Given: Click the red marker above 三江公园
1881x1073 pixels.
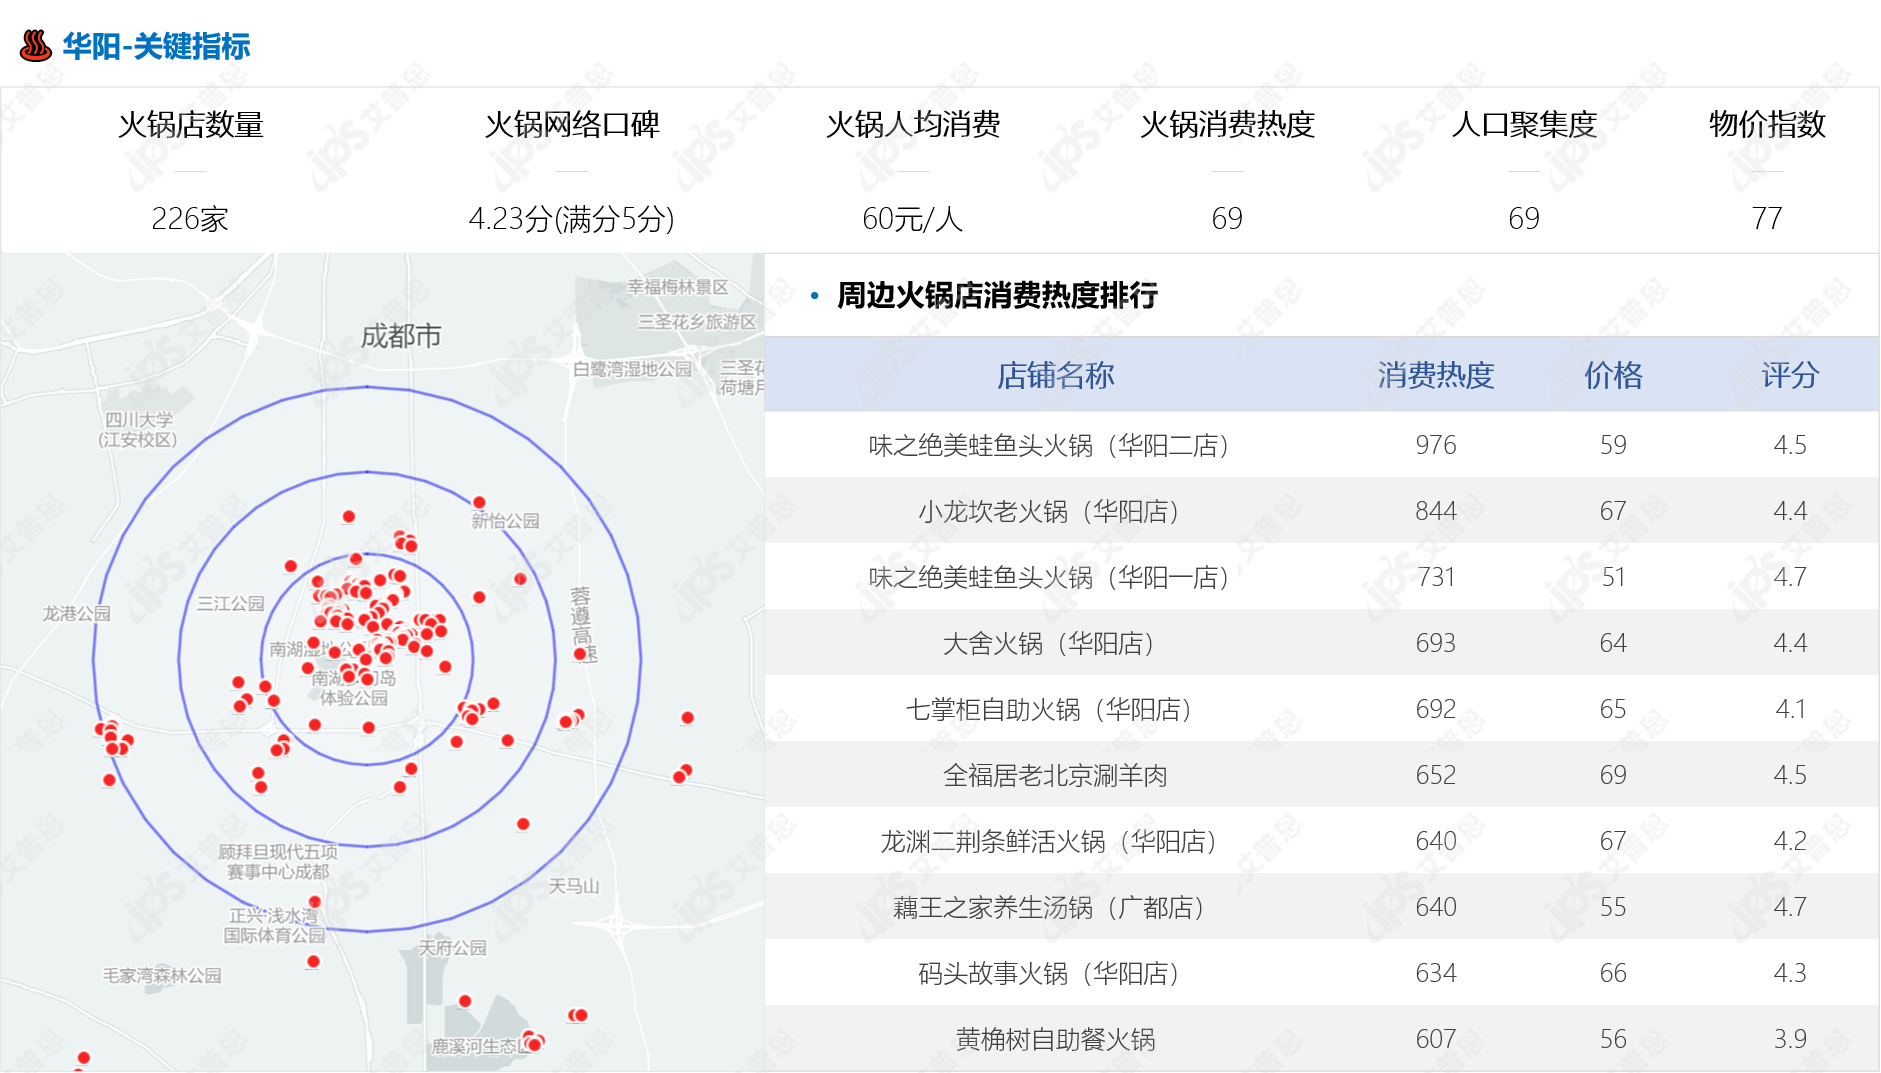Looking at the screenshot, I should click(x=291, y=566).
